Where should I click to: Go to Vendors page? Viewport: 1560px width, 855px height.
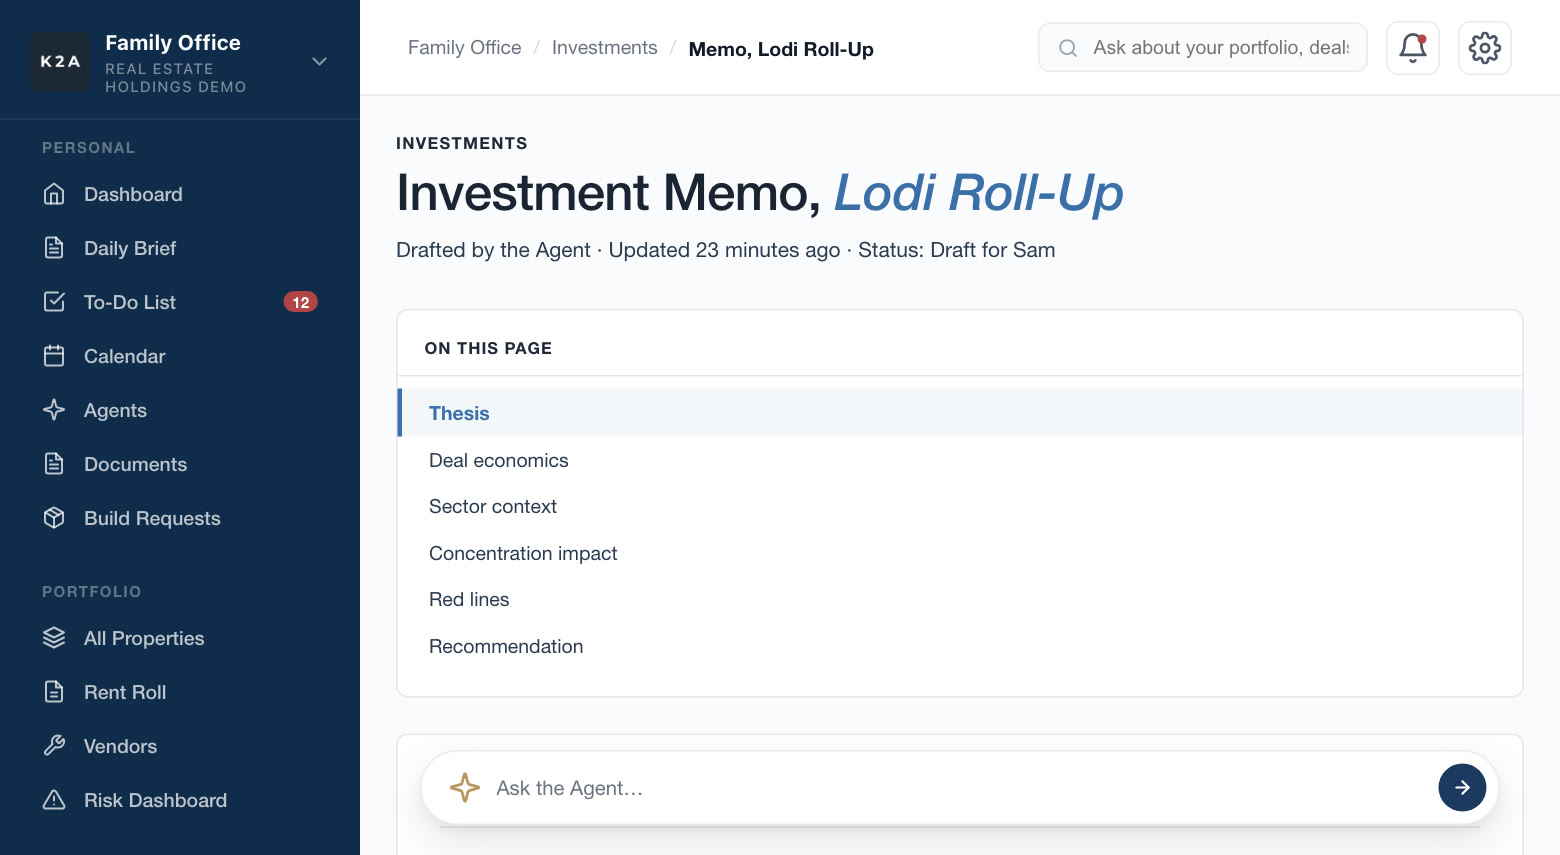point(180,746)
